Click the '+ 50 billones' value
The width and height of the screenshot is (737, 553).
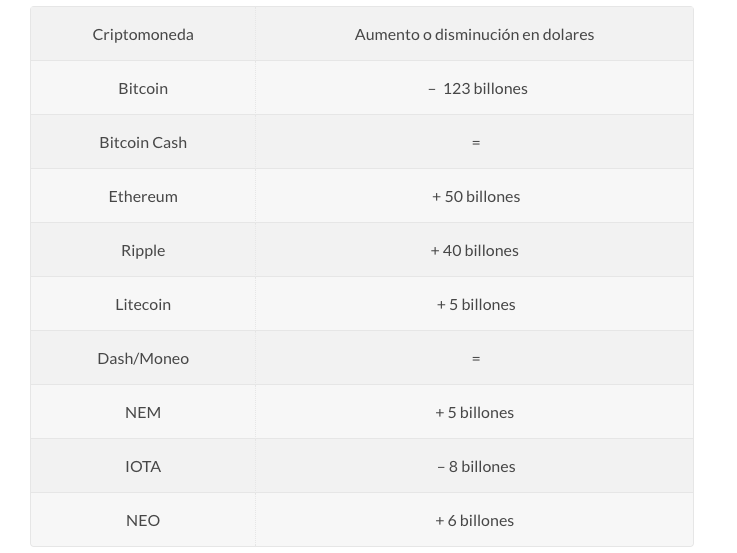click(476, 196)
